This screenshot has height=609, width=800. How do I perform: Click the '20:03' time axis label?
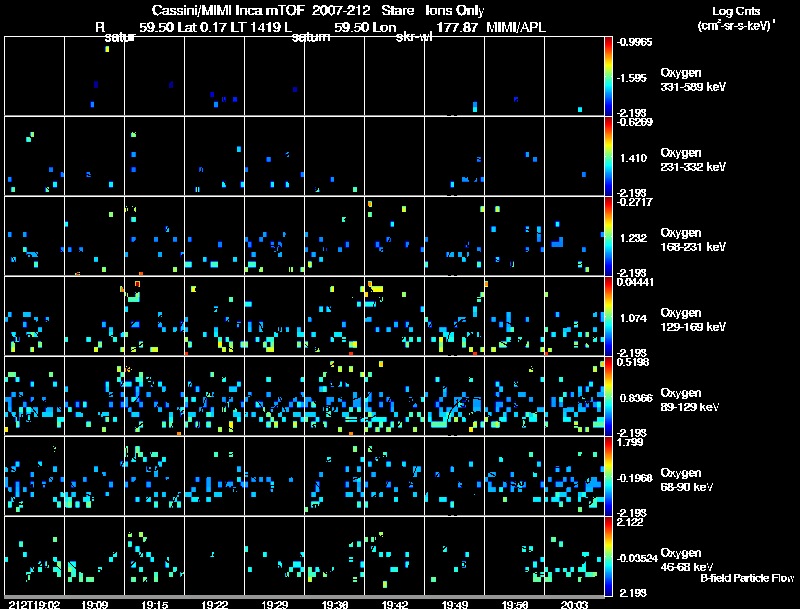click(x=574, y=604)
